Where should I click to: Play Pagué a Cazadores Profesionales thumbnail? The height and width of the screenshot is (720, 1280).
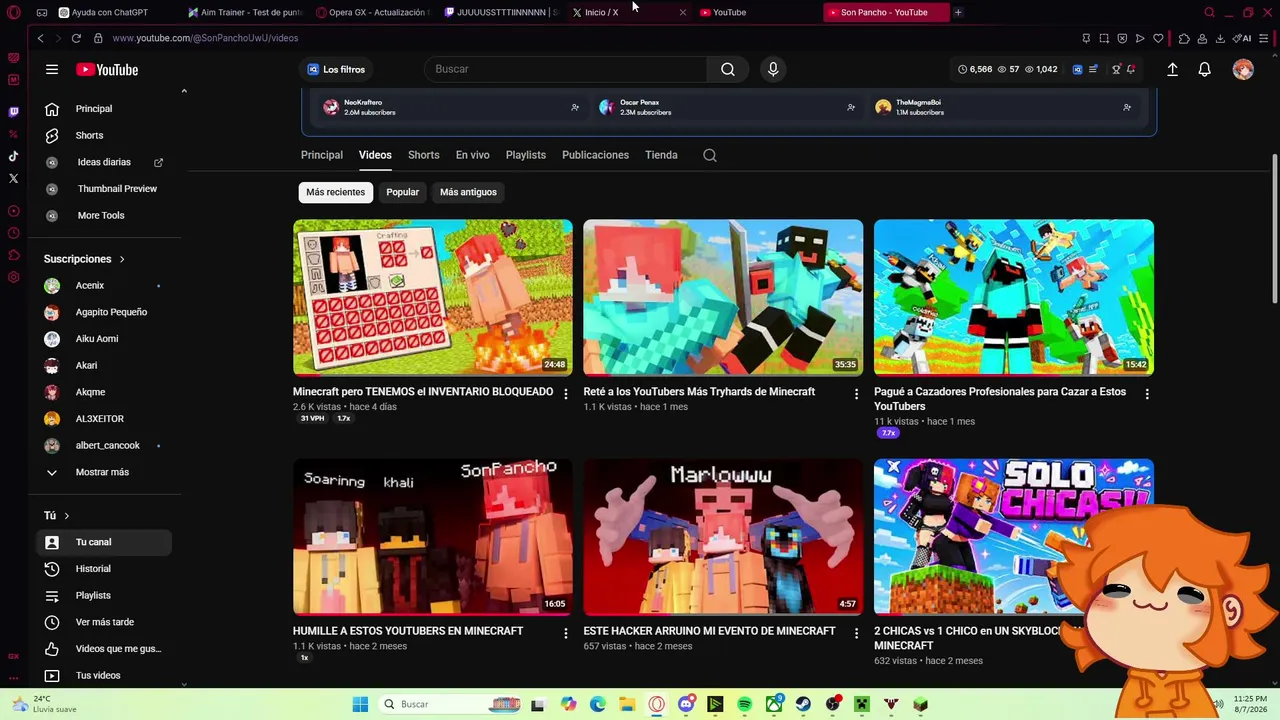click(x=1014, y=297)
